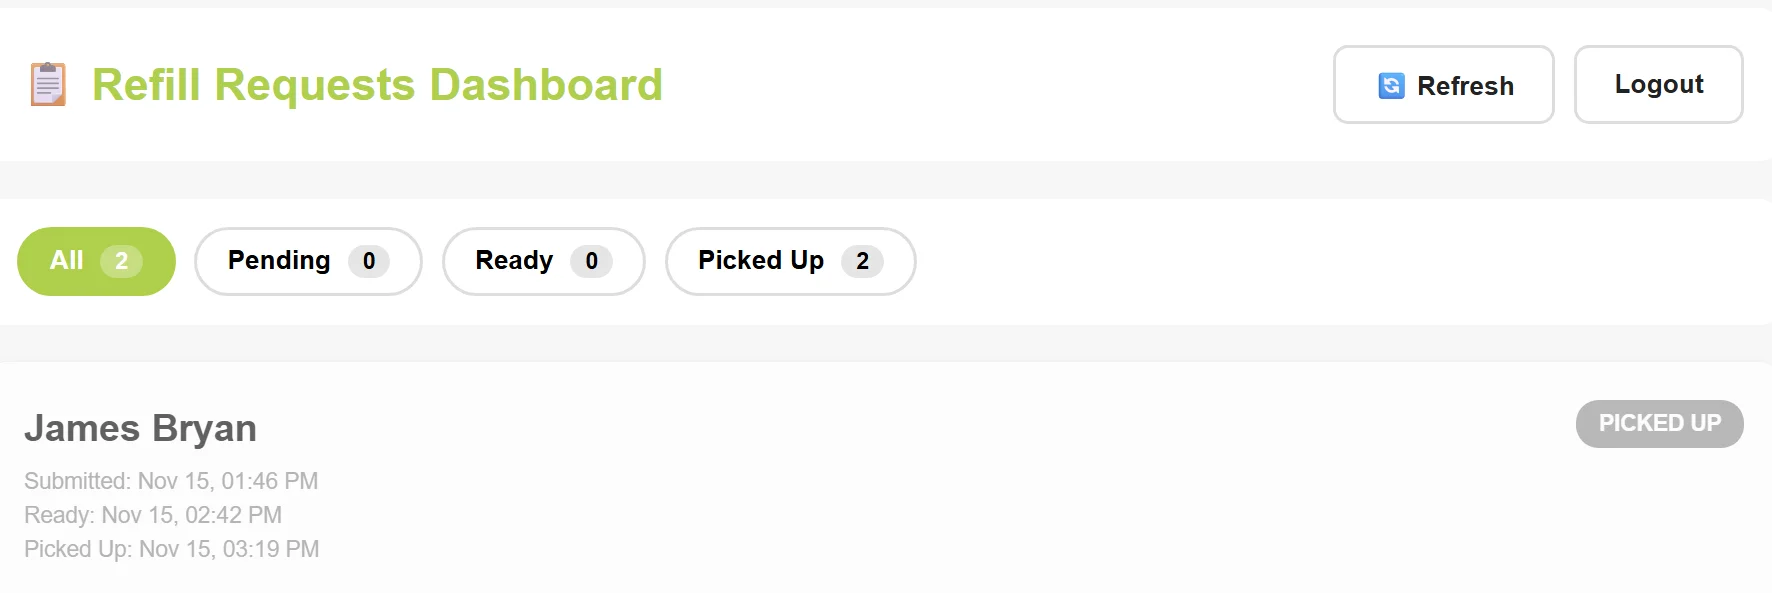This screenshot has width=1772, height=593.
Task: Click the Logout button
Action: pyautogui.click(x=1658, y=84)
